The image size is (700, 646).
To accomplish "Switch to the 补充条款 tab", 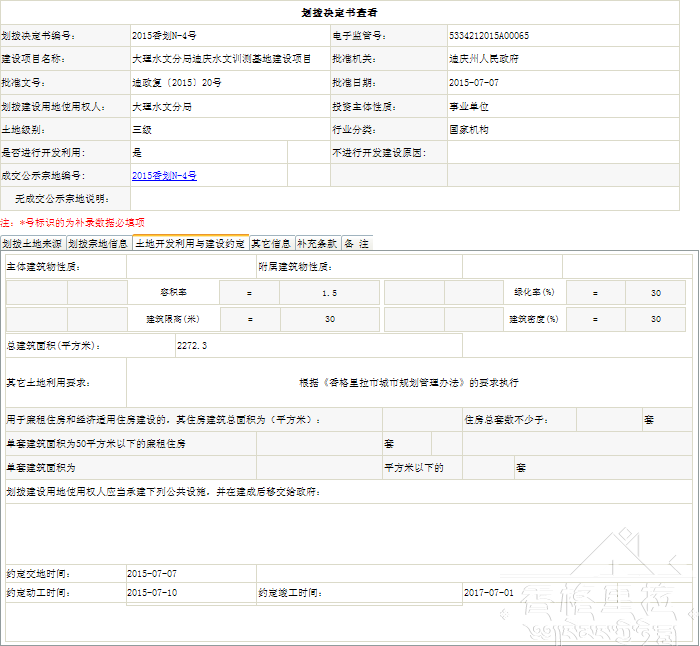I will pyautogui.click(x=317, y=243).
